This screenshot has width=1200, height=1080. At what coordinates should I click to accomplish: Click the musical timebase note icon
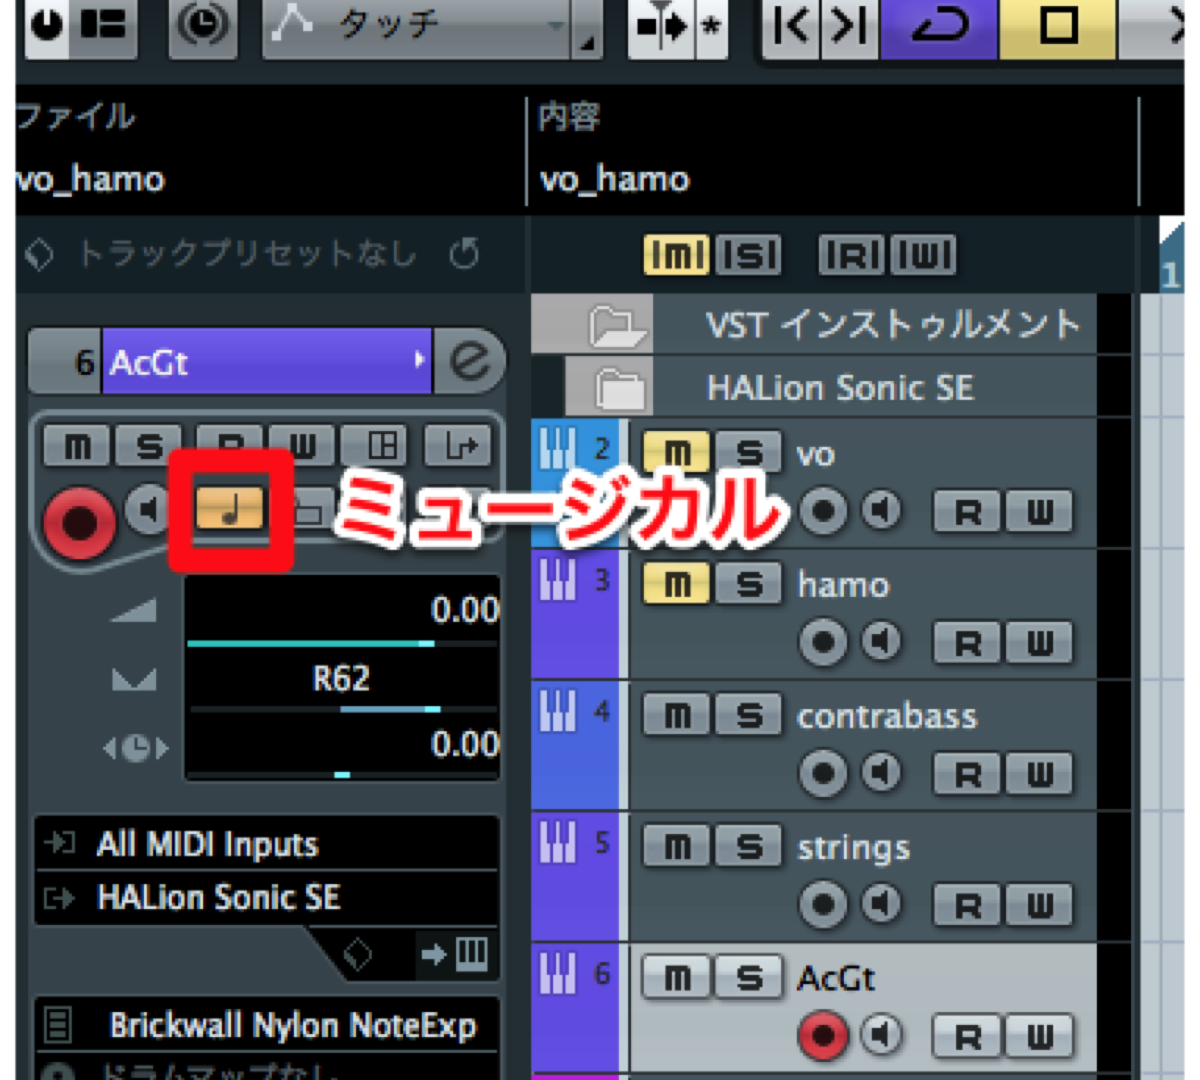pos(230,509)
